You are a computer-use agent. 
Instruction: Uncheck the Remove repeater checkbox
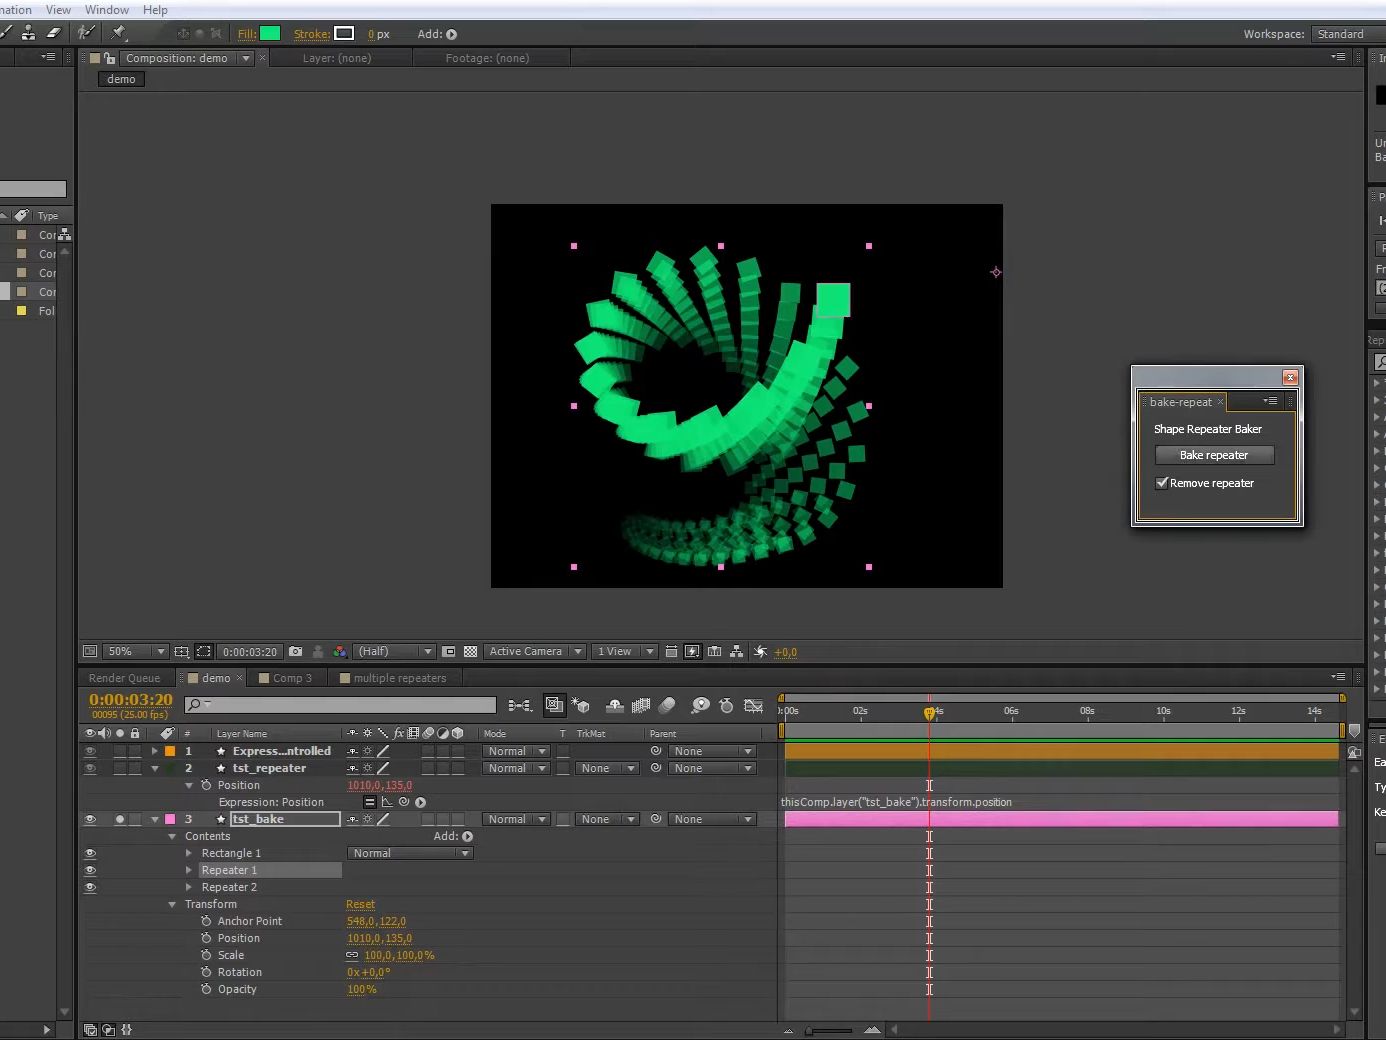[x=1162, y=483]
